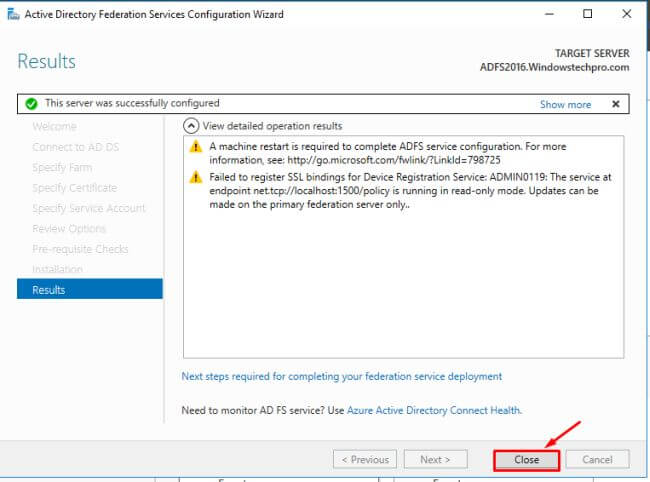The height and width of the screenshot is (482, 650).
Task: Click the Cancel button
Action: point(597,460)
